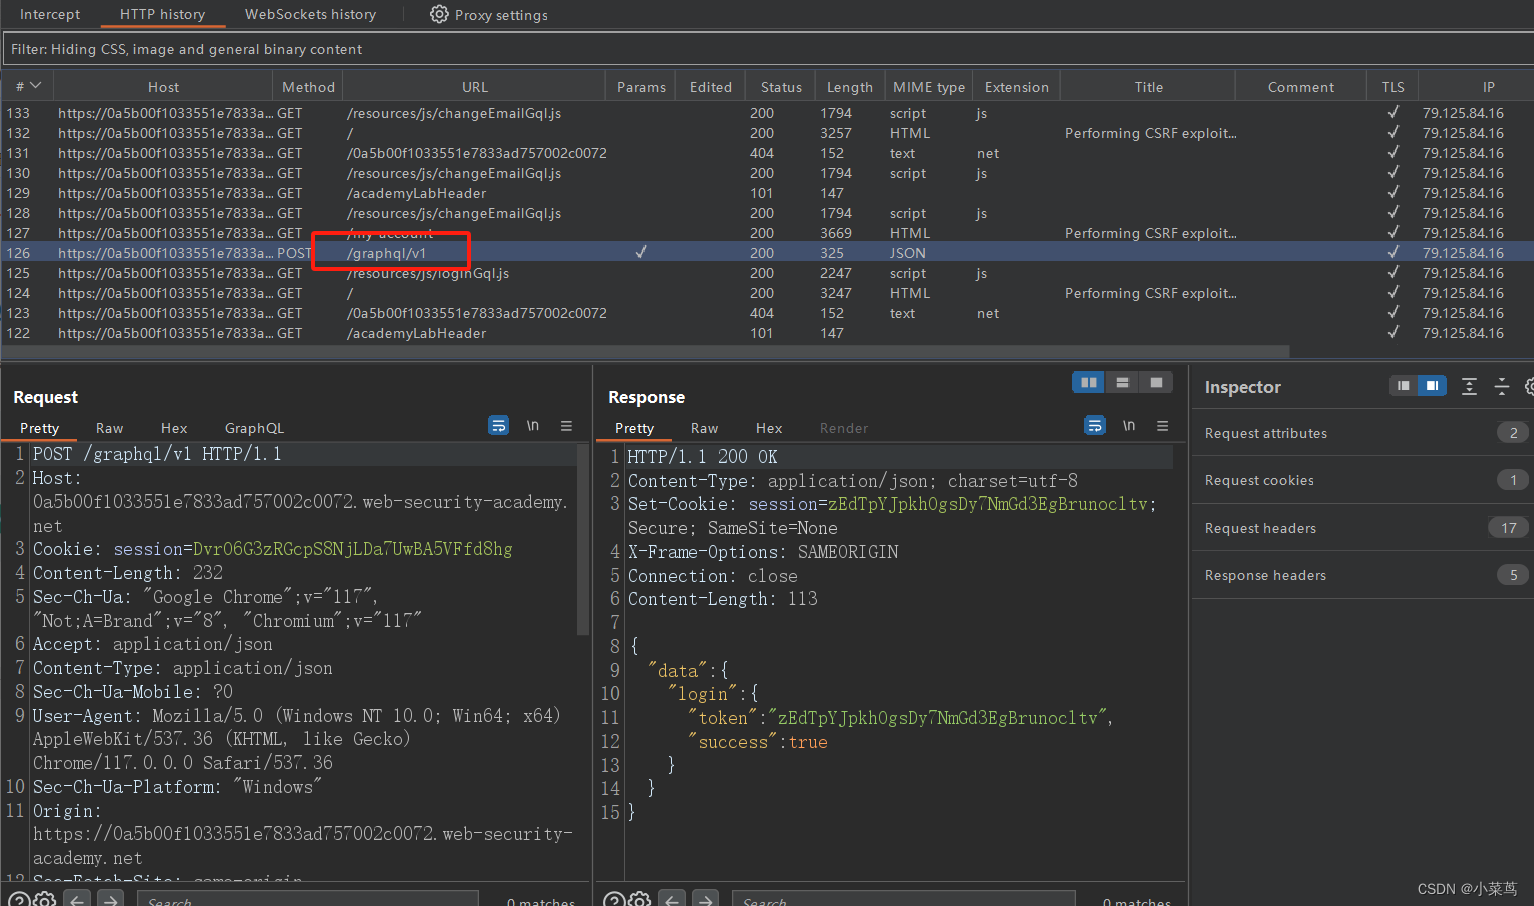This screenshot has width=1534, height=906.
Task: Open Proxy settings gear icon
Action: coord(439,14)
